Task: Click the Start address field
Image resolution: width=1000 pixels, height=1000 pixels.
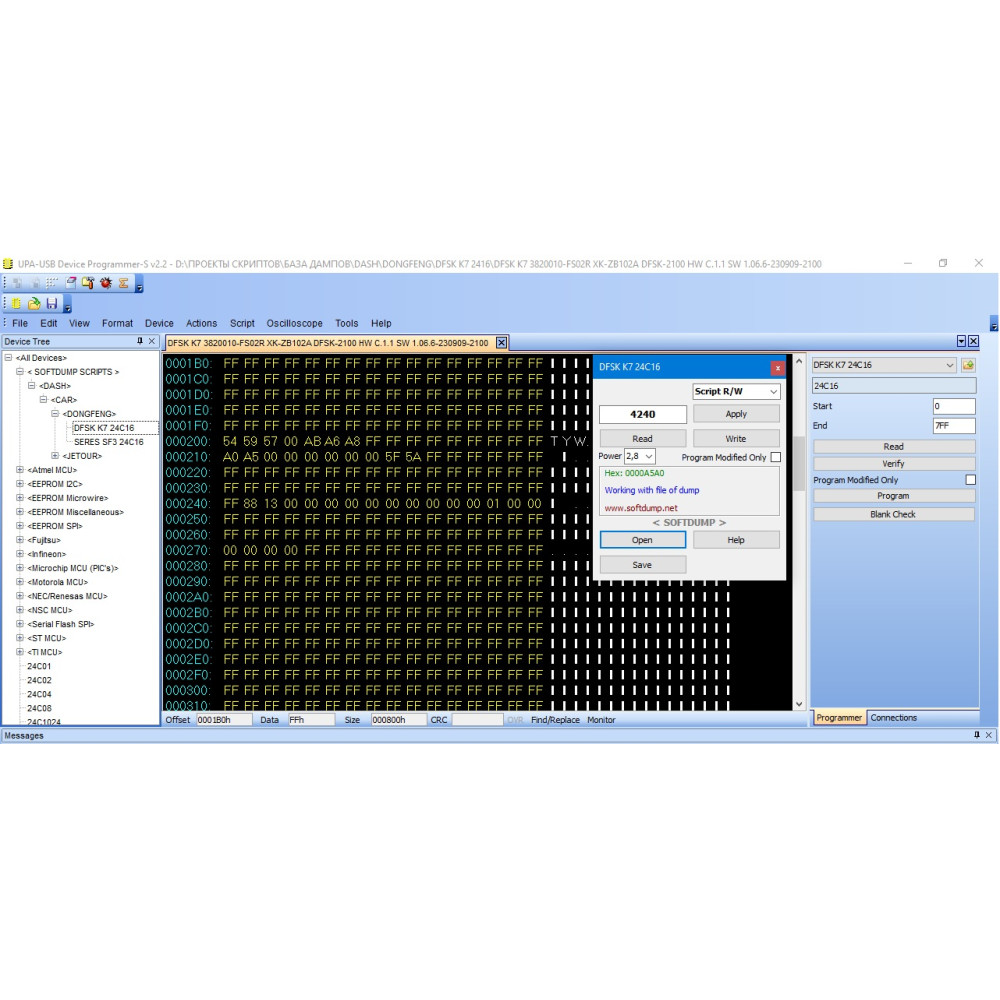Action: (953, 406)
